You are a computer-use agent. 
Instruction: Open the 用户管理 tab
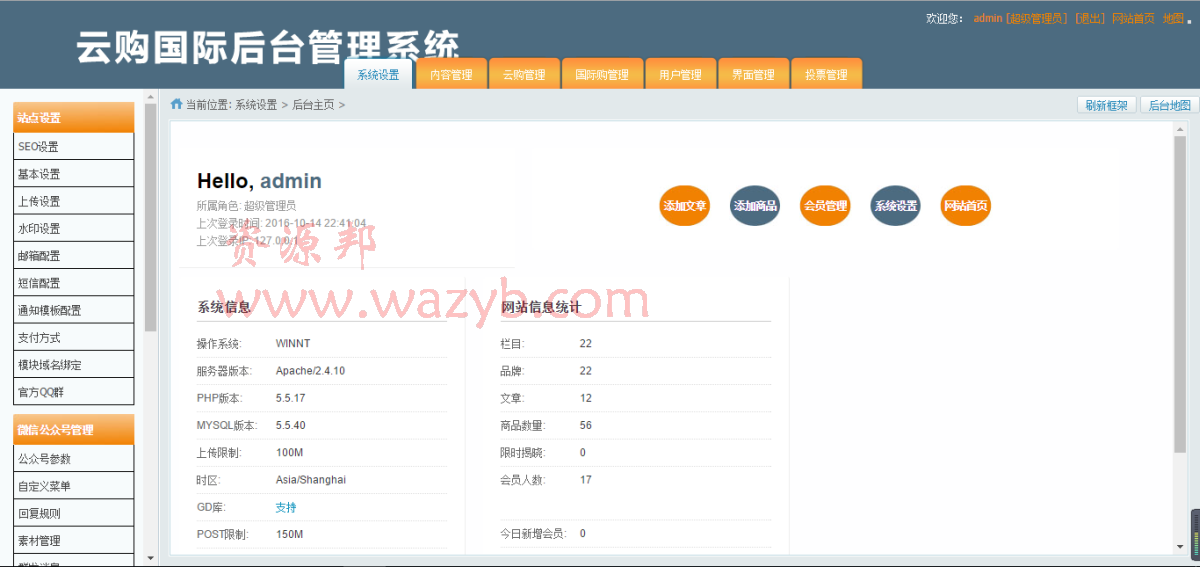click(x=680, y=75)
